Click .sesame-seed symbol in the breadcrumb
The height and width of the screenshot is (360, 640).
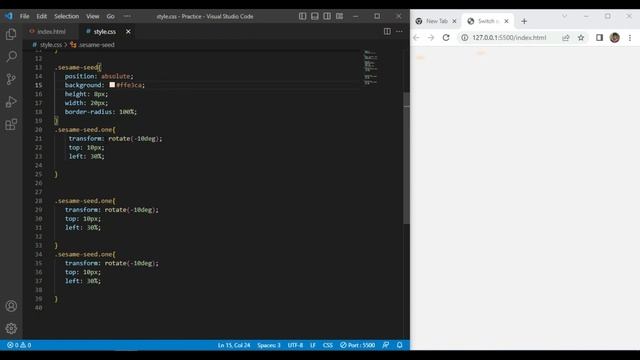[x=96, y=45]
